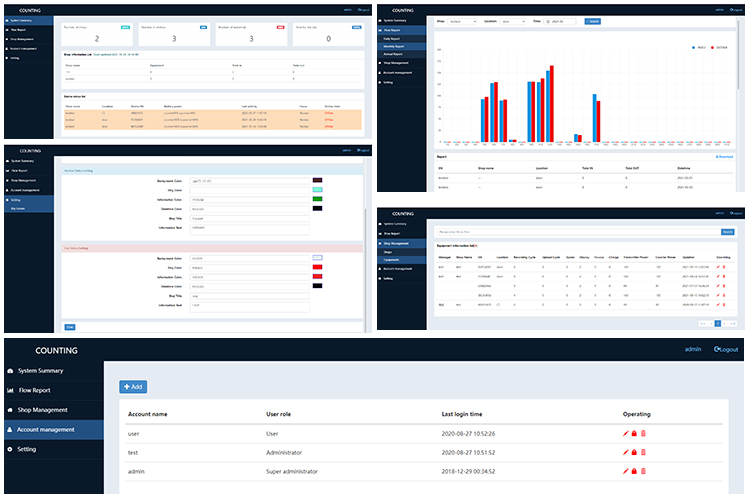Click the blue Add button above accounts table

(x=133, y=386)
